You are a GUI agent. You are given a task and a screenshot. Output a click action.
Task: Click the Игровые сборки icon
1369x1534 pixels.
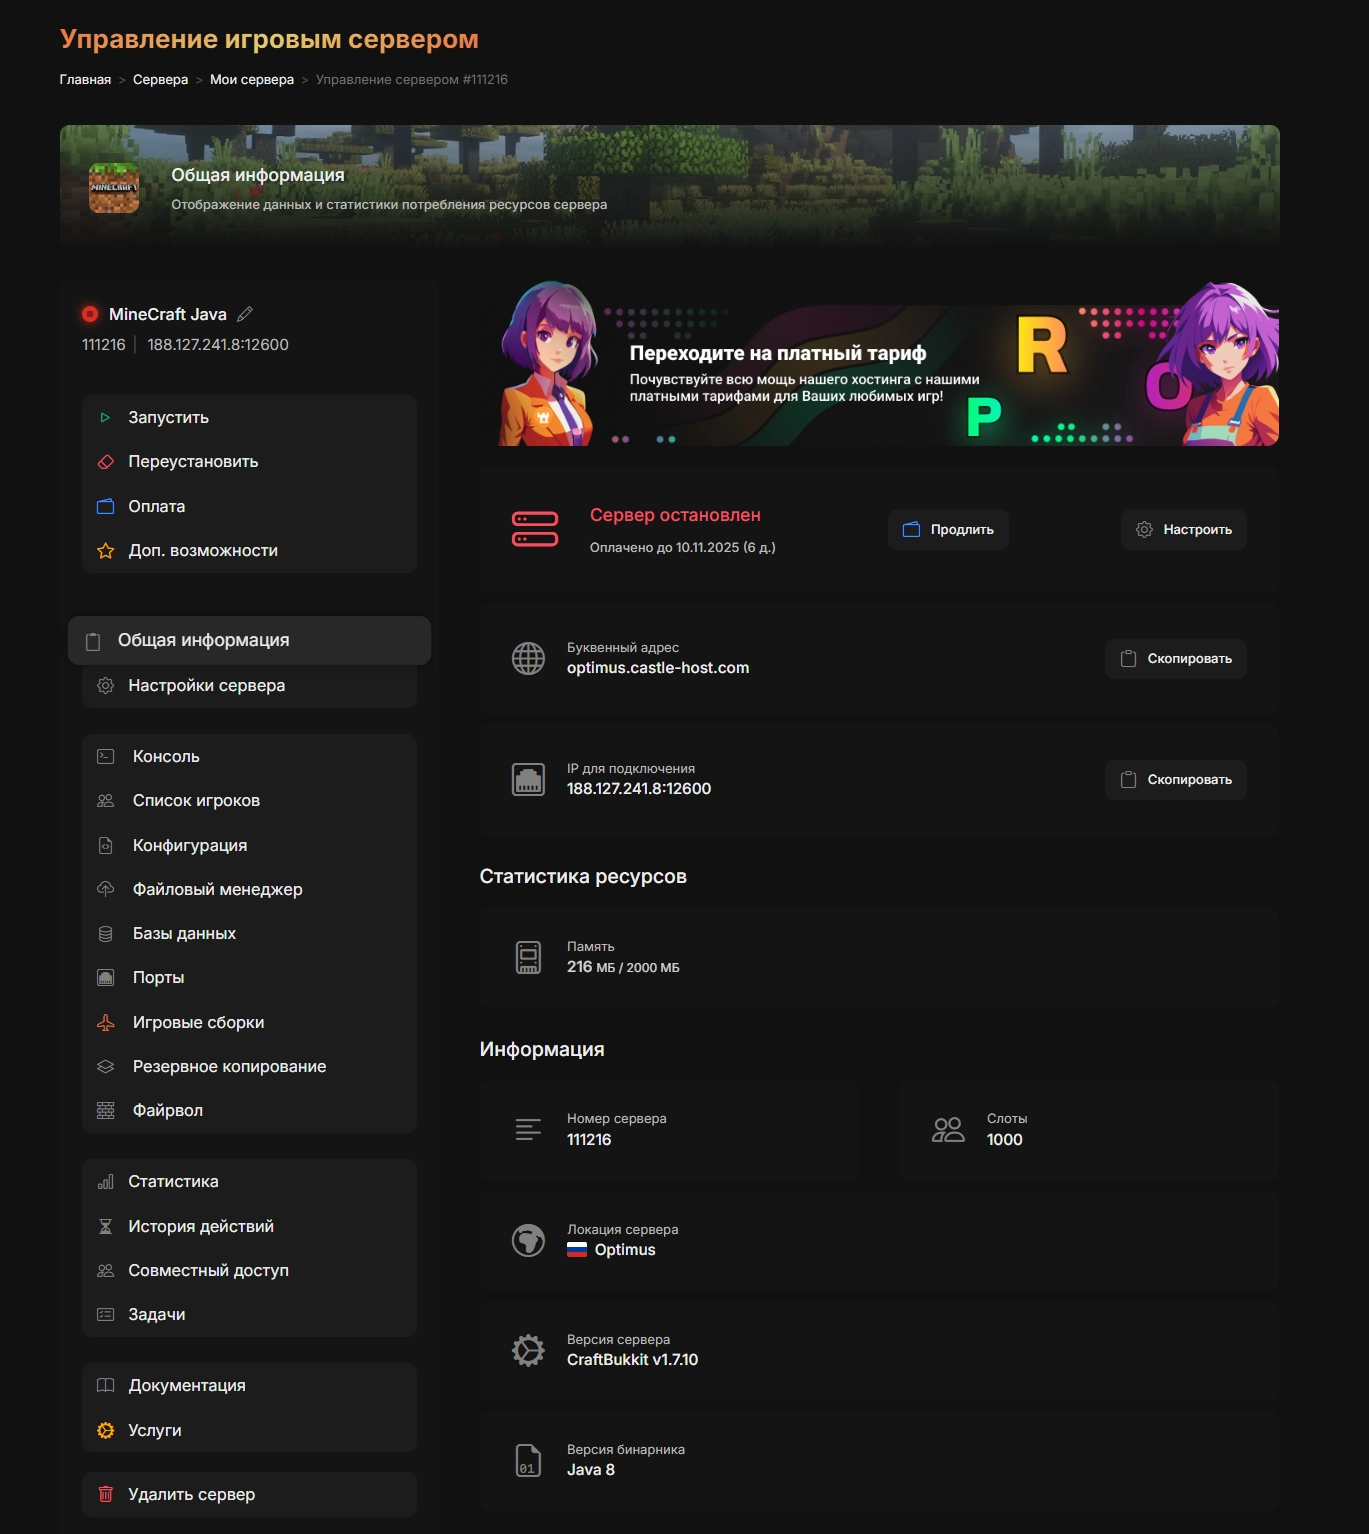click(x=105, y=1022)
